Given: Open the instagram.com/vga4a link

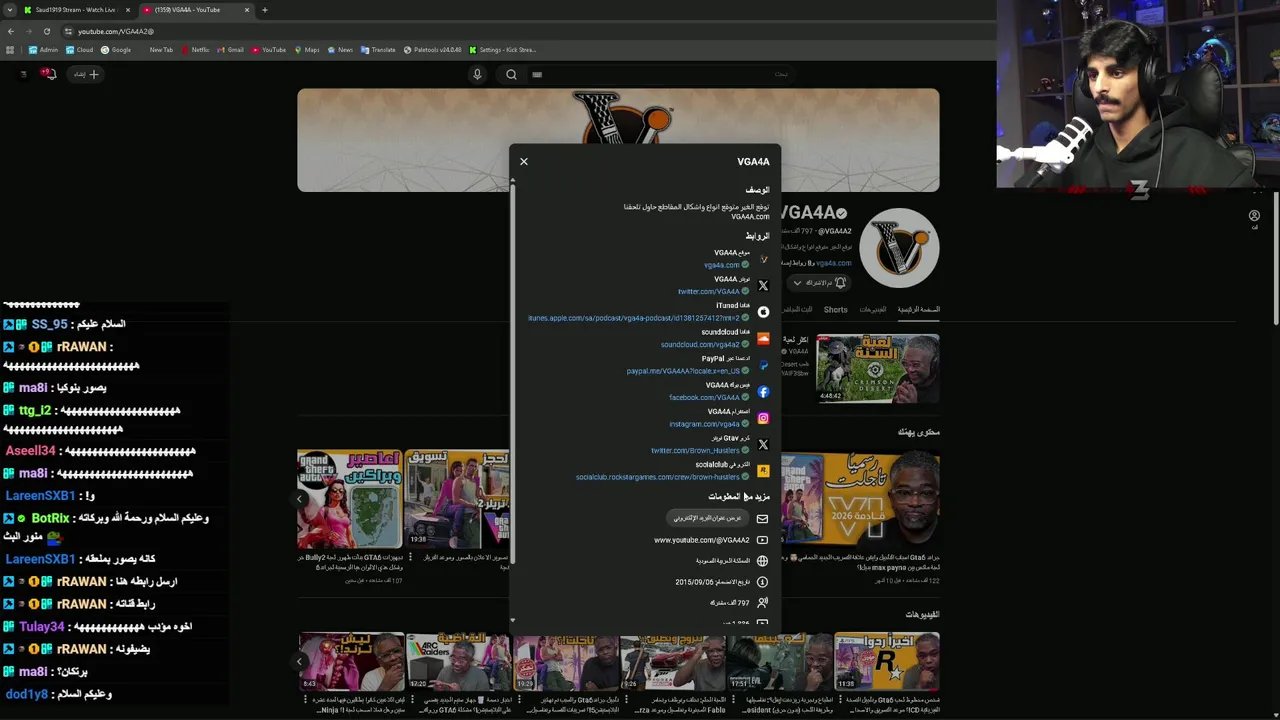Looking at the screenshot, I should 704,424.
